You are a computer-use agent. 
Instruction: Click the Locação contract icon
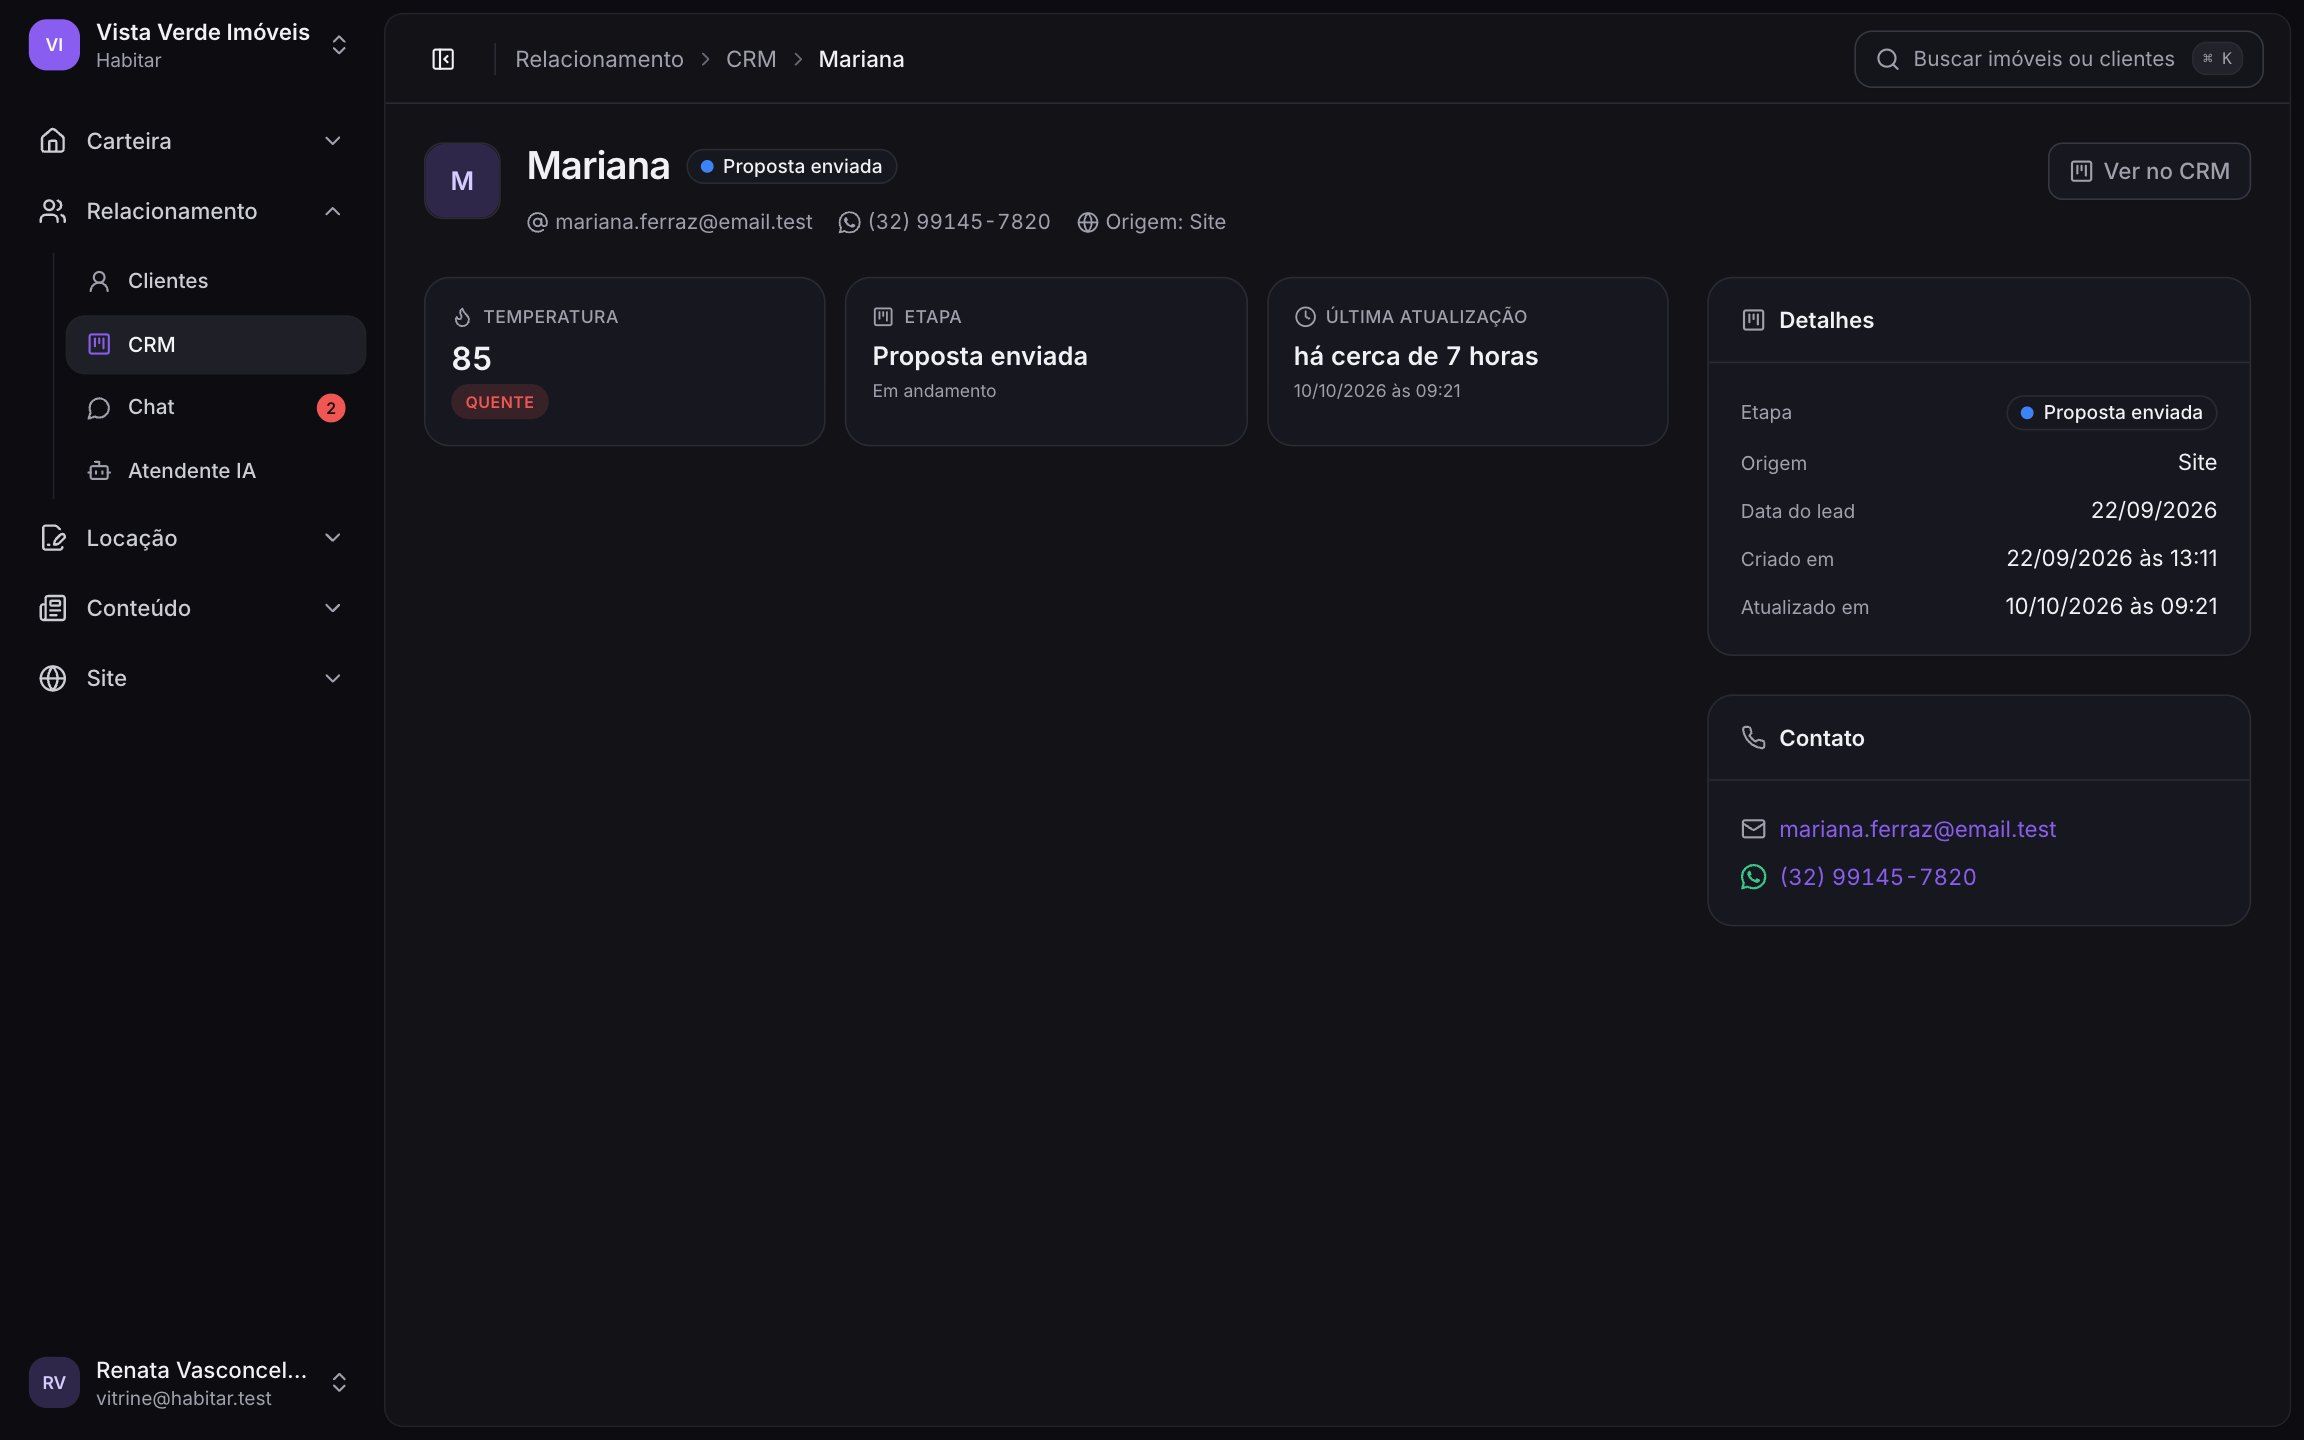click(x=53, y=538)
